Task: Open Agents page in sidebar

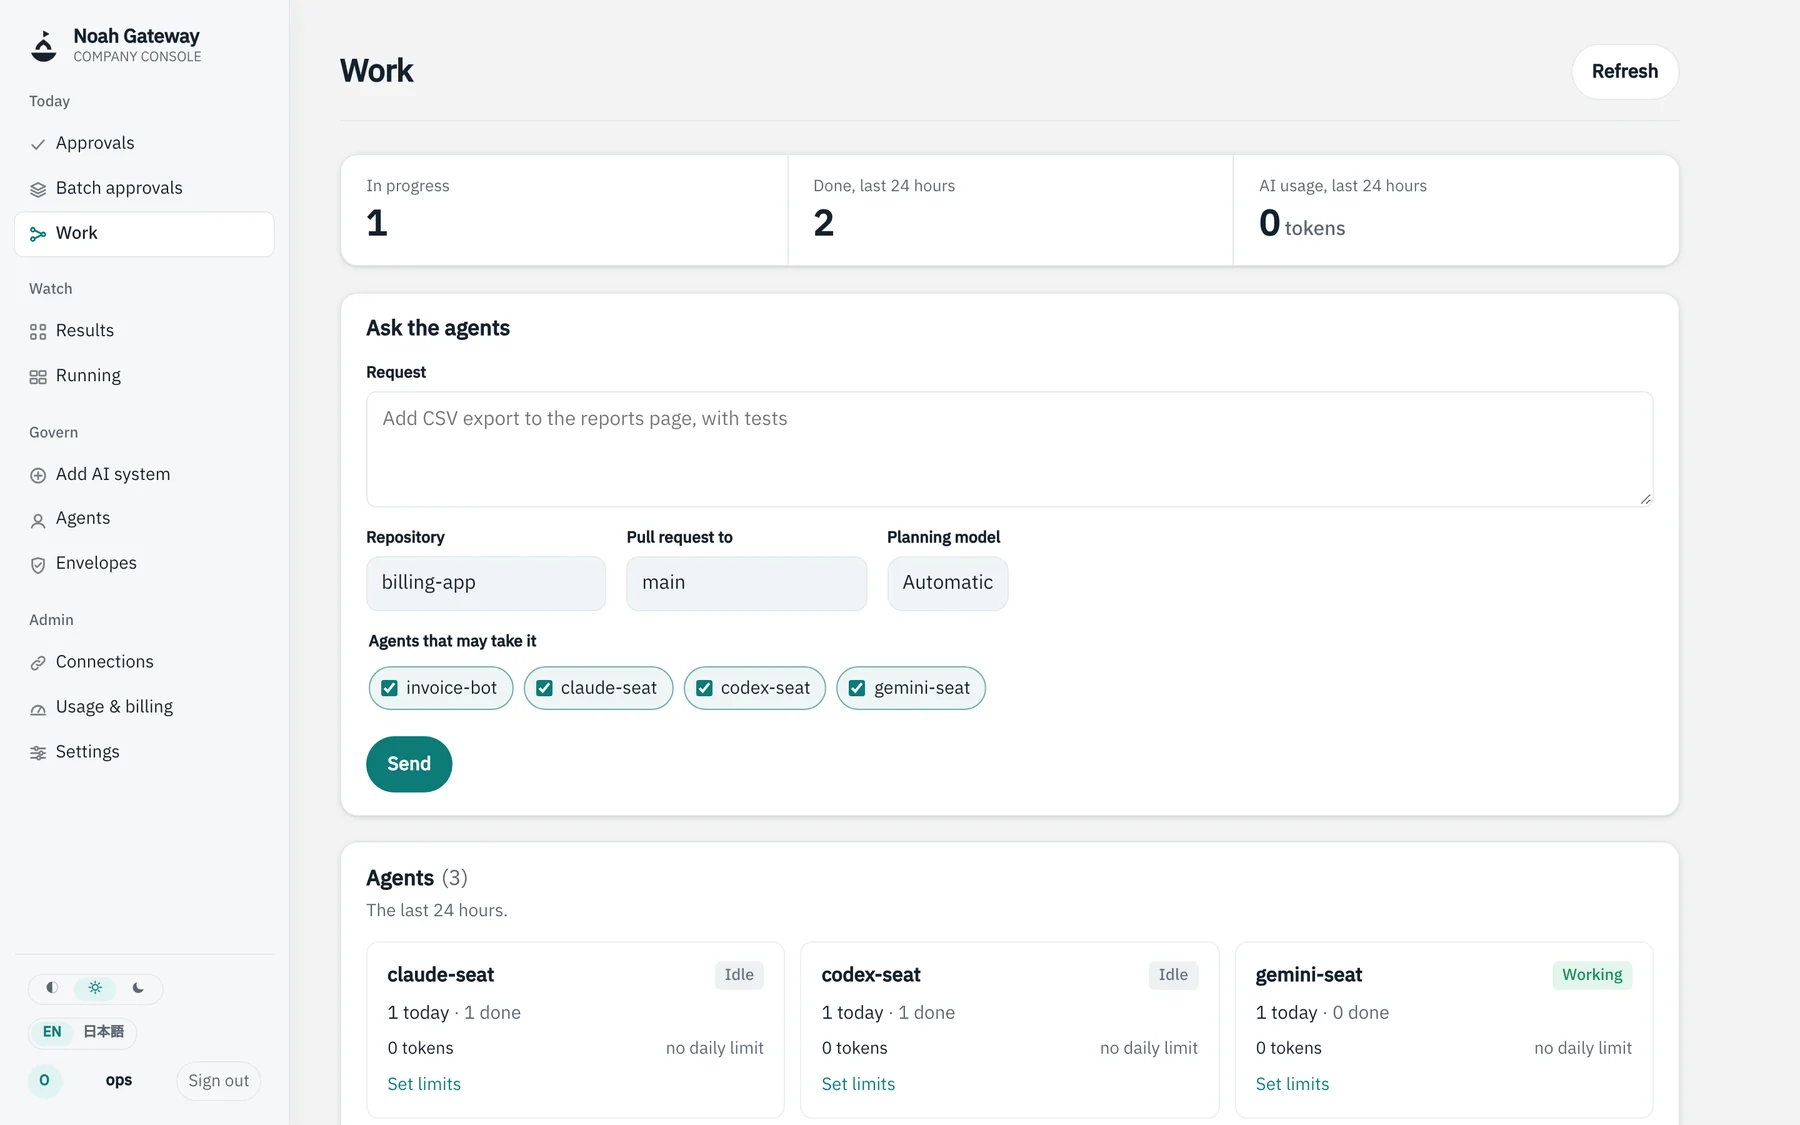Action: click(144, 518)
